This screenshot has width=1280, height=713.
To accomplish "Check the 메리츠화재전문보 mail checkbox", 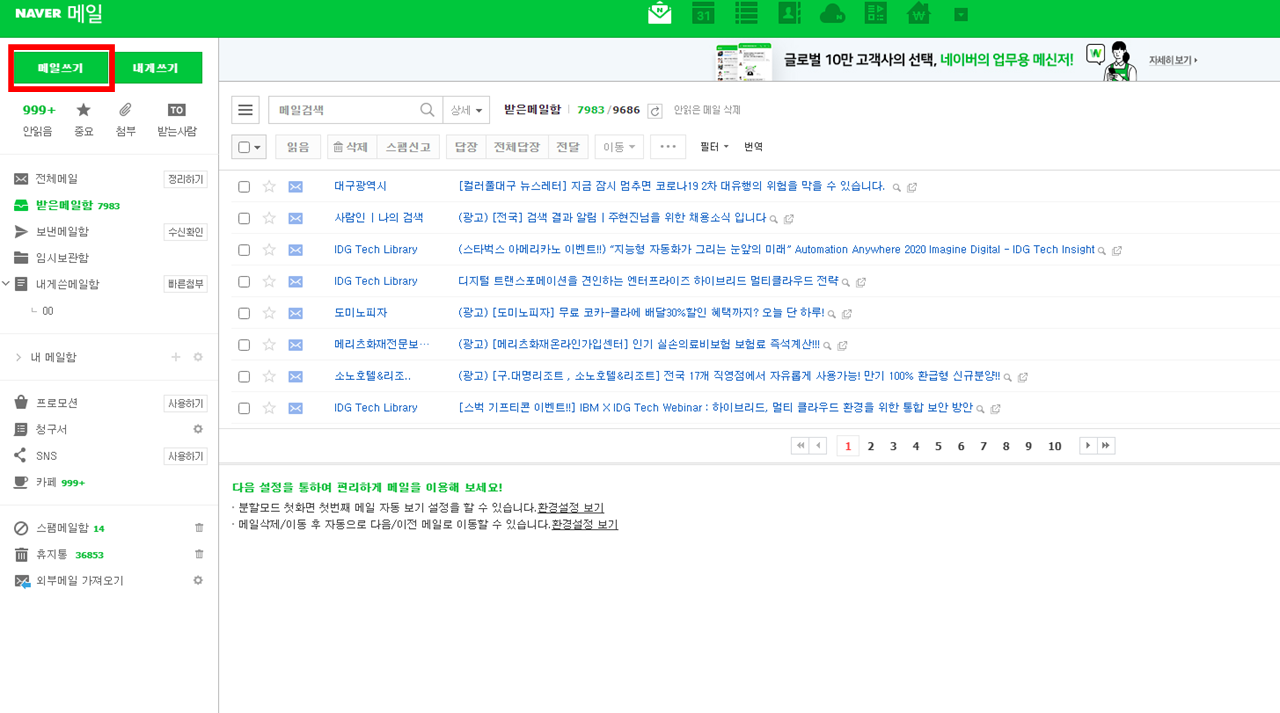I will click(x=244, y=345).
